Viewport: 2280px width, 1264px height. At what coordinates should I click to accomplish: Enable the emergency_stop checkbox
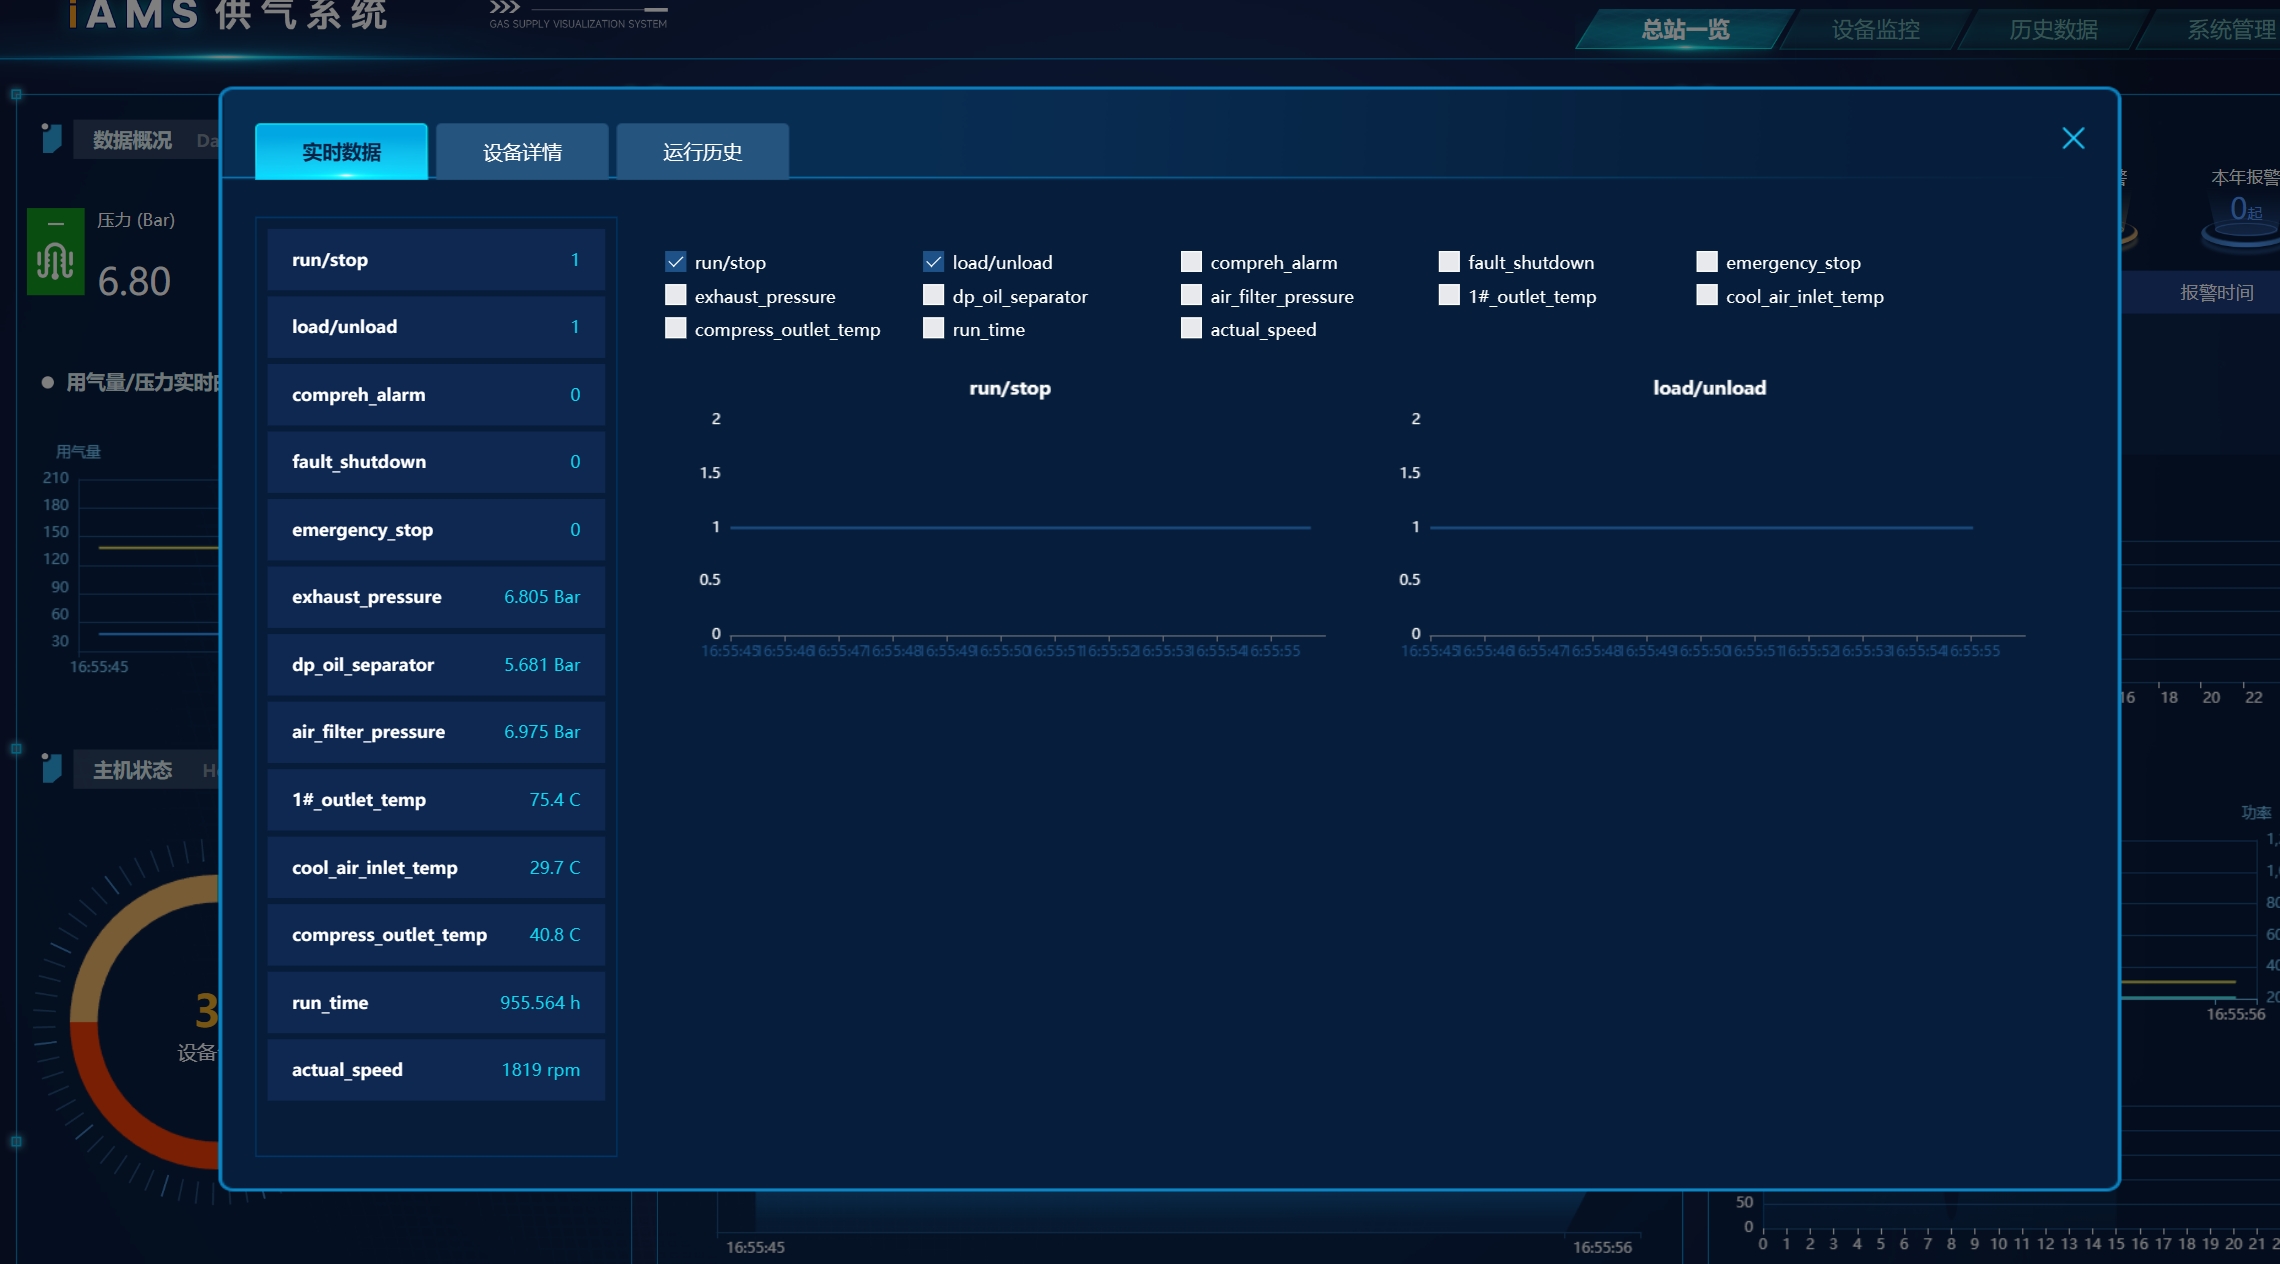pos(1707,262)
